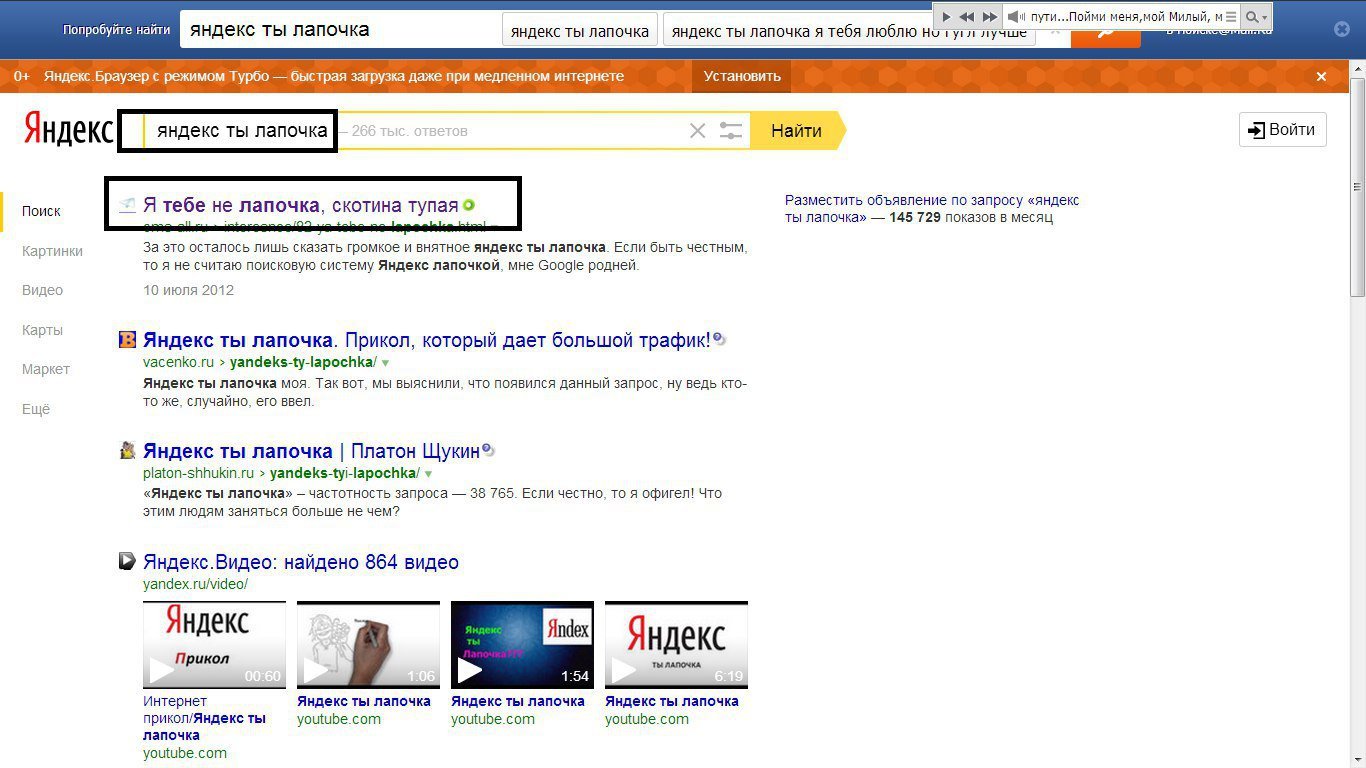Click the Установить browser button
Screen dimensions: 1366x768
click(742, 76)
